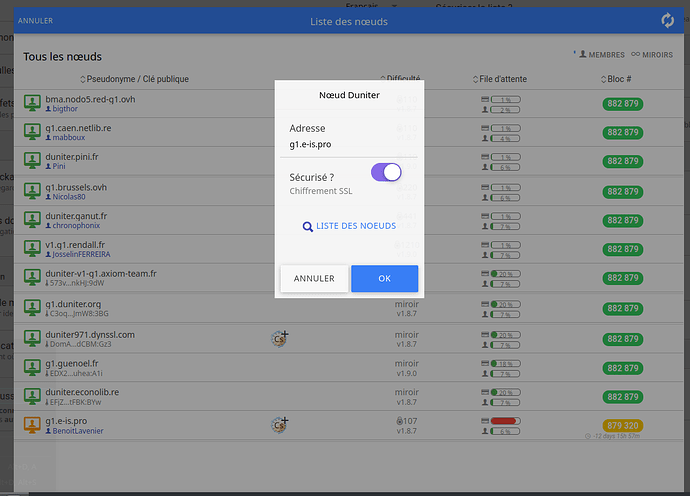Click the Cesium+ icon for duniter971.dynssl.com
The height and width of the screenshot is (496, 690).
tap(280, 339)
